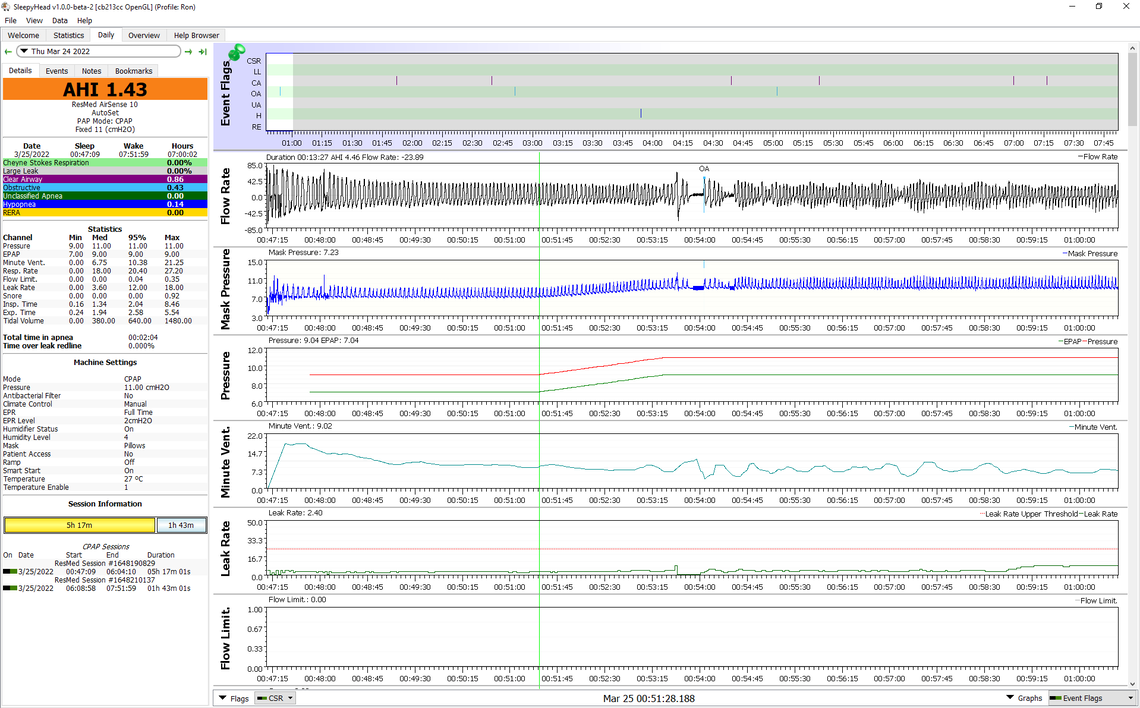Viewport: 1140px width, 708px height.
Task: Click the SleepyHead app icon in title bar
Action: pos(7,6)
